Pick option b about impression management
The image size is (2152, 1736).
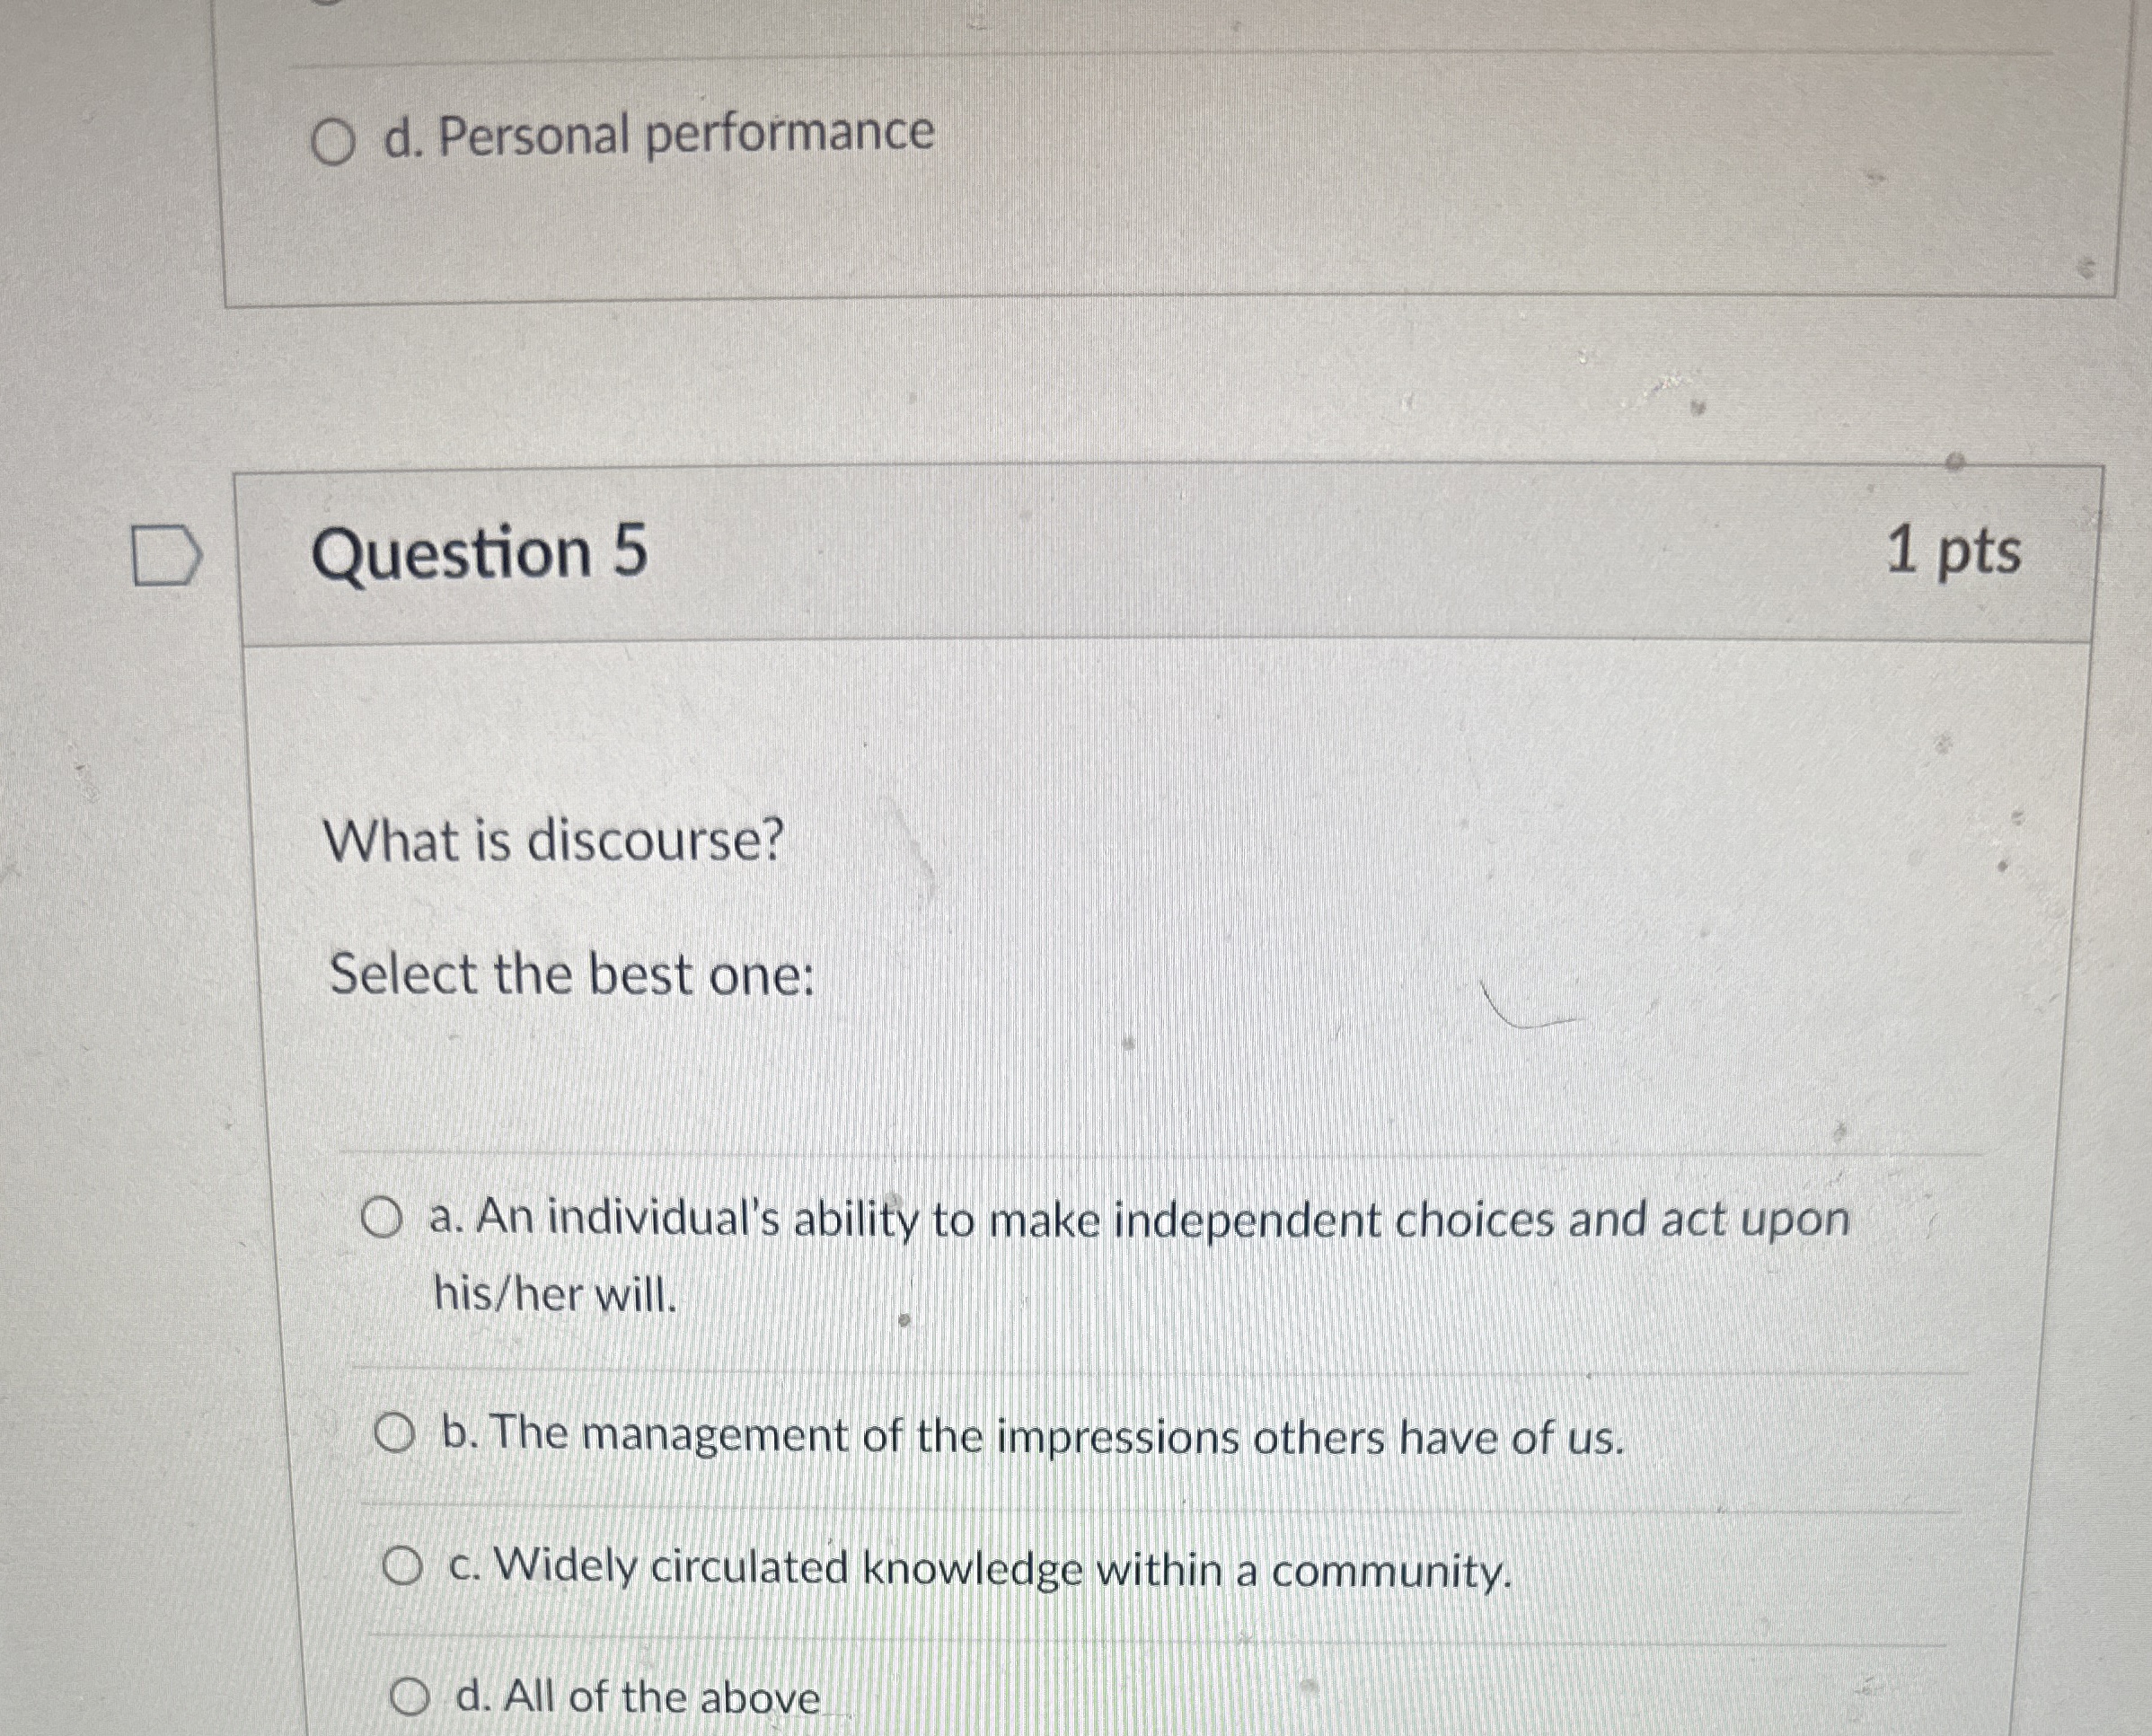(399, 1435)
